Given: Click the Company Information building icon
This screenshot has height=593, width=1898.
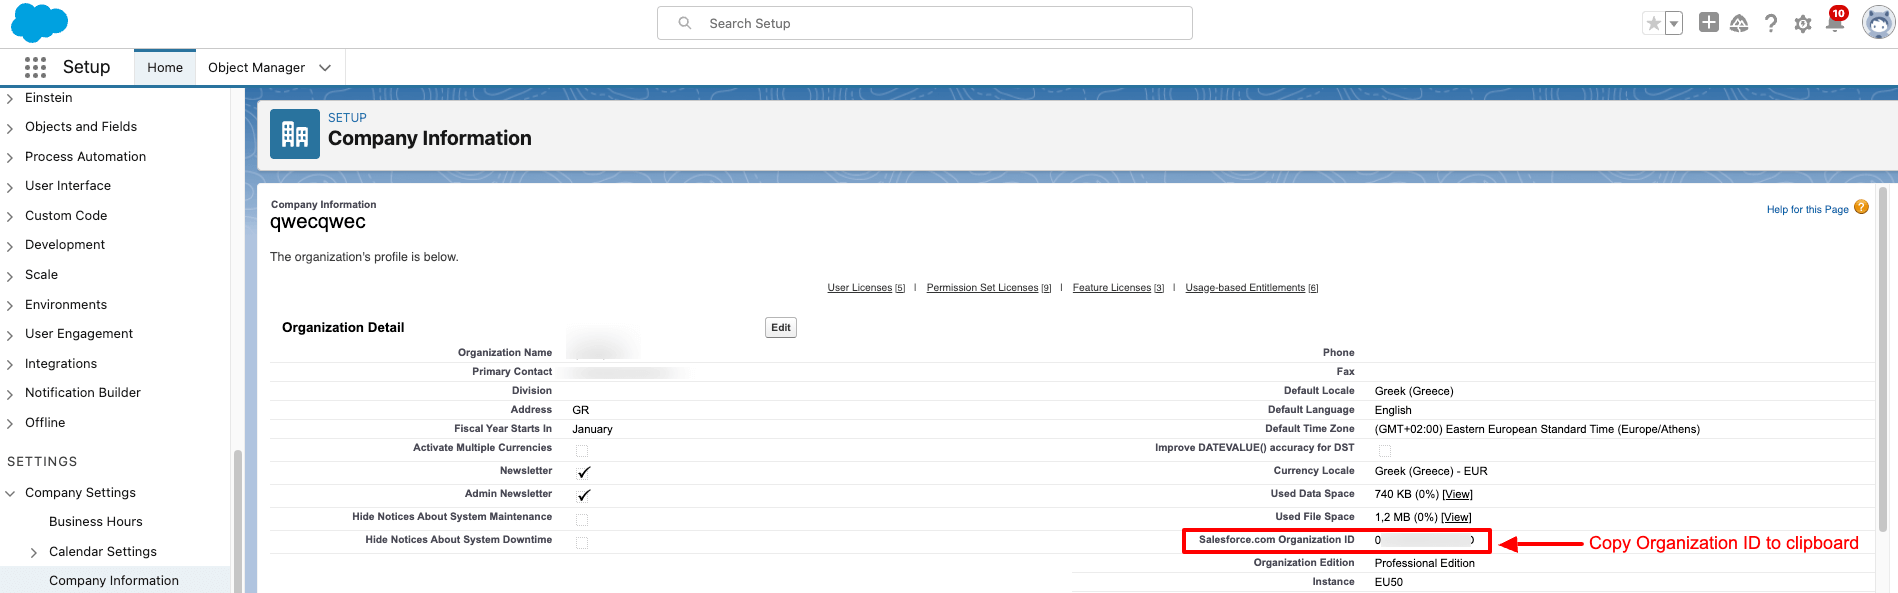Looking at the screenshot, I should point(295,134).
